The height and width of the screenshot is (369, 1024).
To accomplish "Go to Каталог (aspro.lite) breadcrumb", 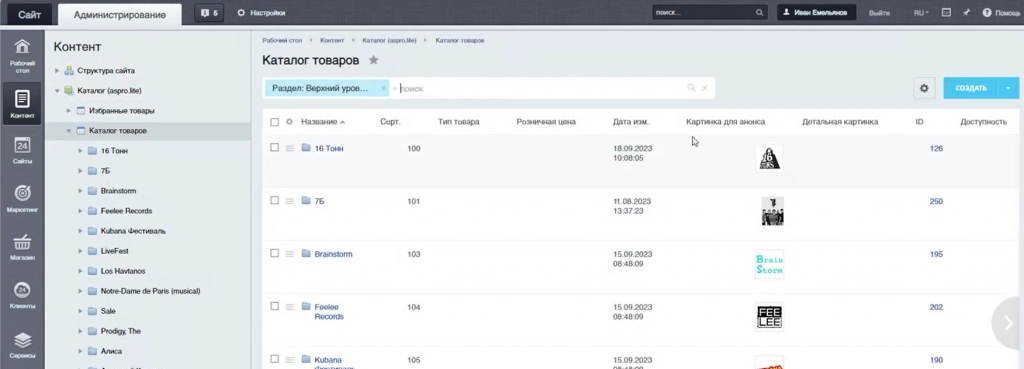I will [389, 40].
